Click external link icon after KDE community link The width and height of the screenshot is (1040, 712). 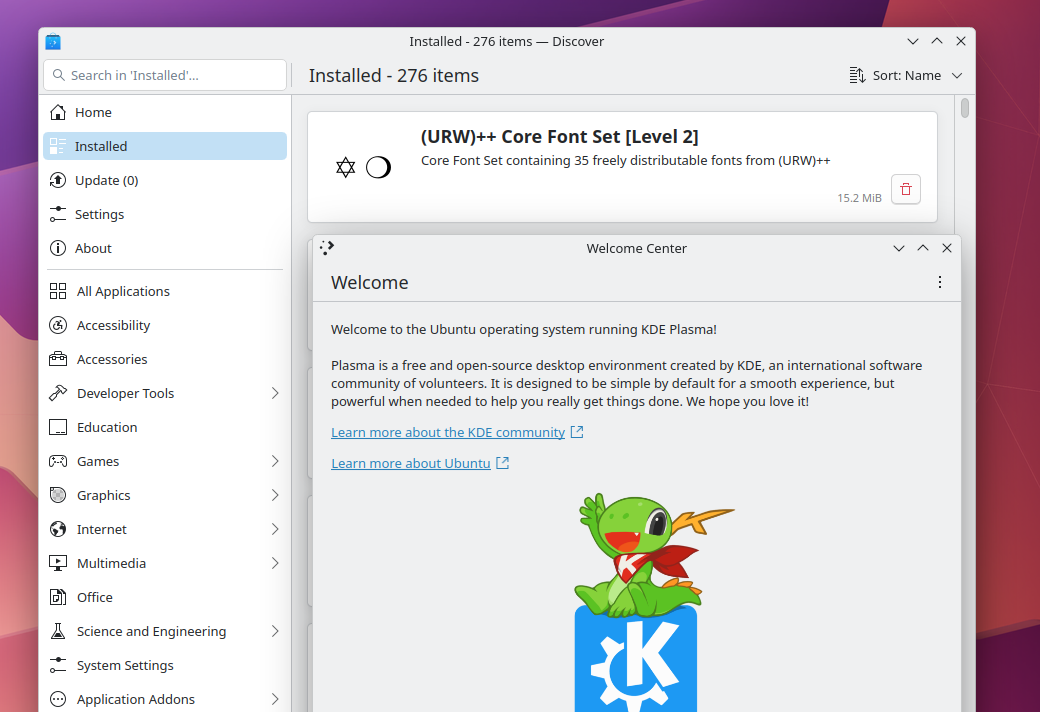(x=577, y=432)
